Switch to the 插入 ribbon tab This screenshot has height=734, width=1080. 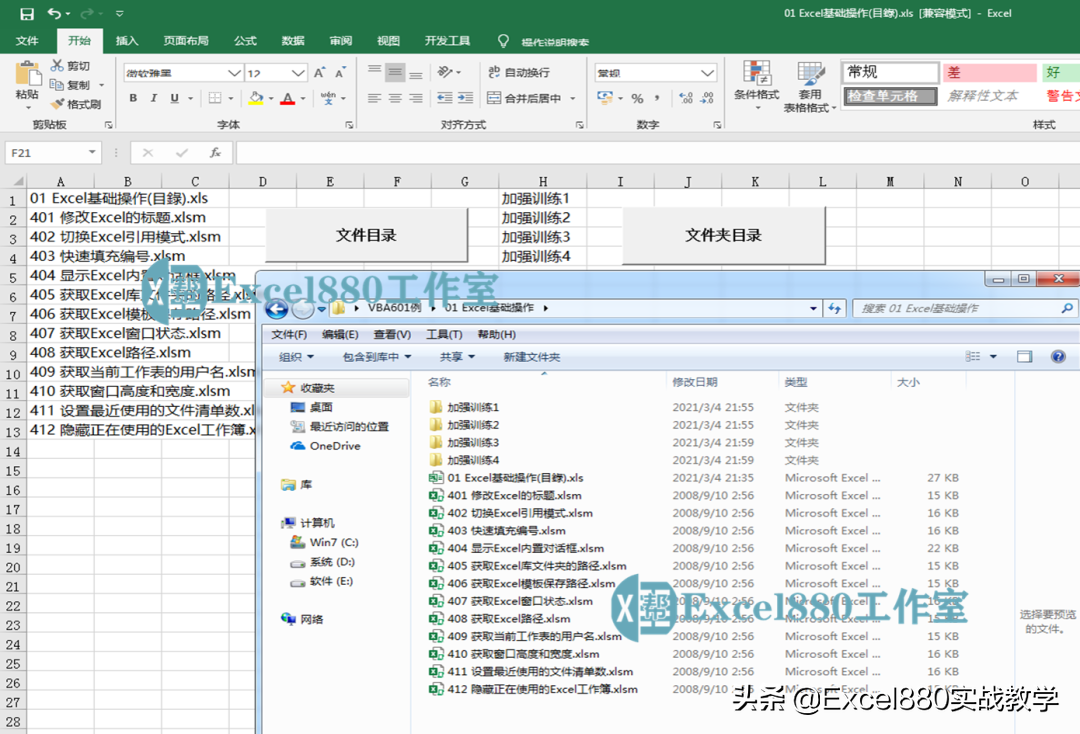[x=127, y=41]
